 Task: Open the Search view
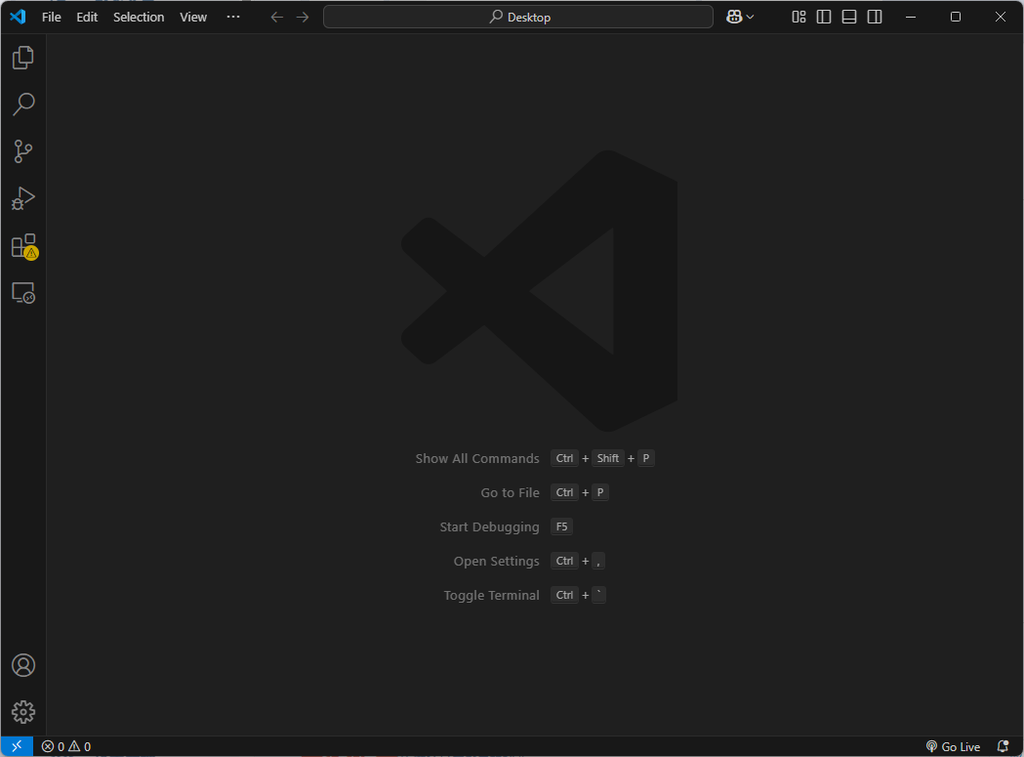click(22, 104)
